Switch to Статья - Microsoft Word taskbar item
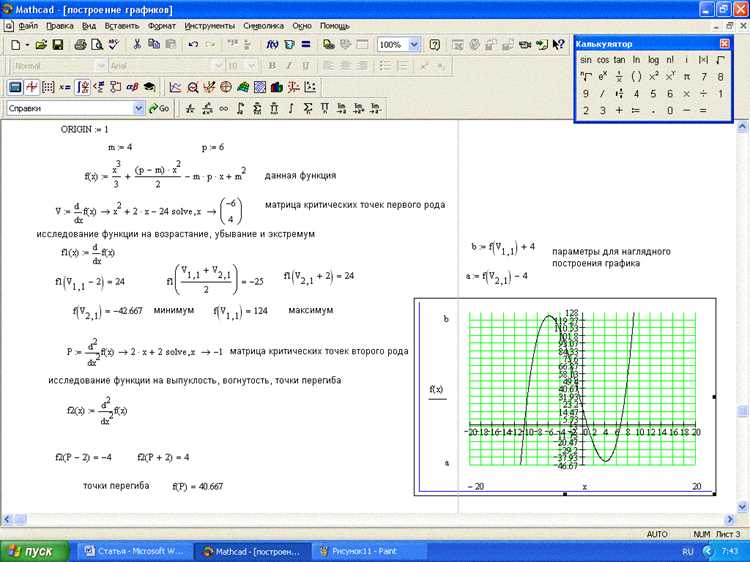 pyautogui.click(x=134, y=551)
